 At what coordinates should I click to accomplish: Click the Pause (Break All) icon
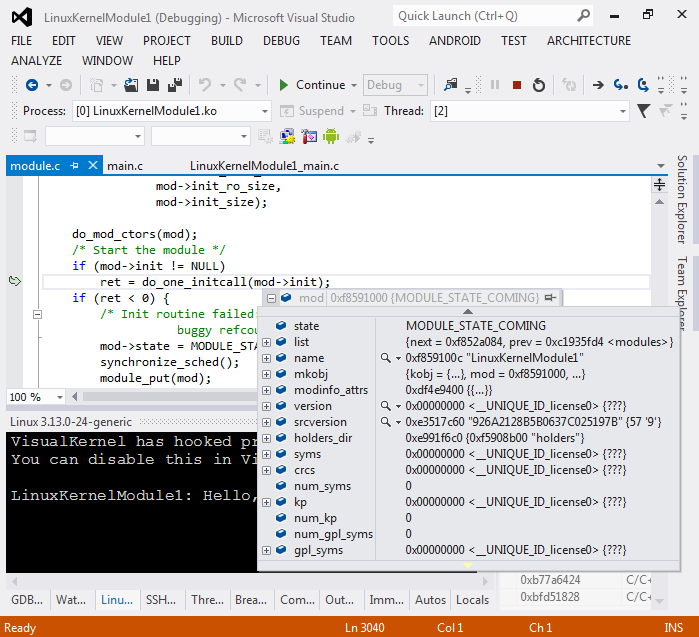pos(495,85)
